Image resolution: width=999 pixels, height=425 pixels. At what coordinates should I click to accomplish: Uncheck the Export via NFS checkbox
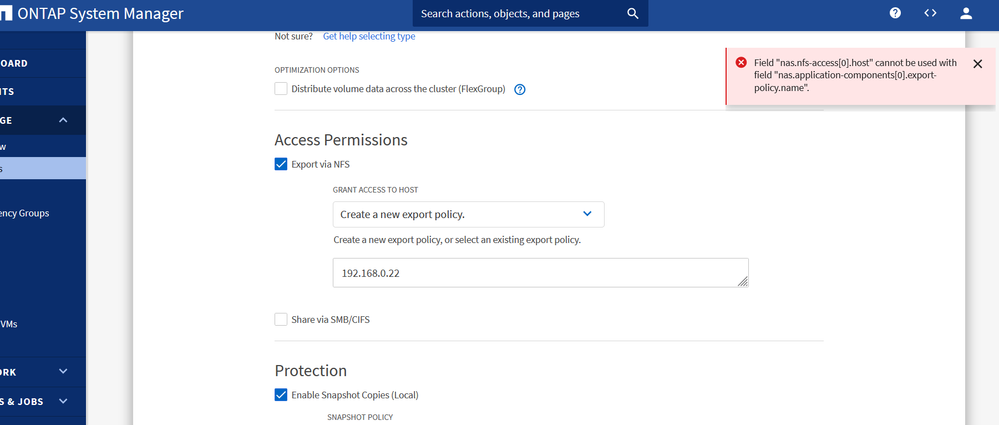281,164
